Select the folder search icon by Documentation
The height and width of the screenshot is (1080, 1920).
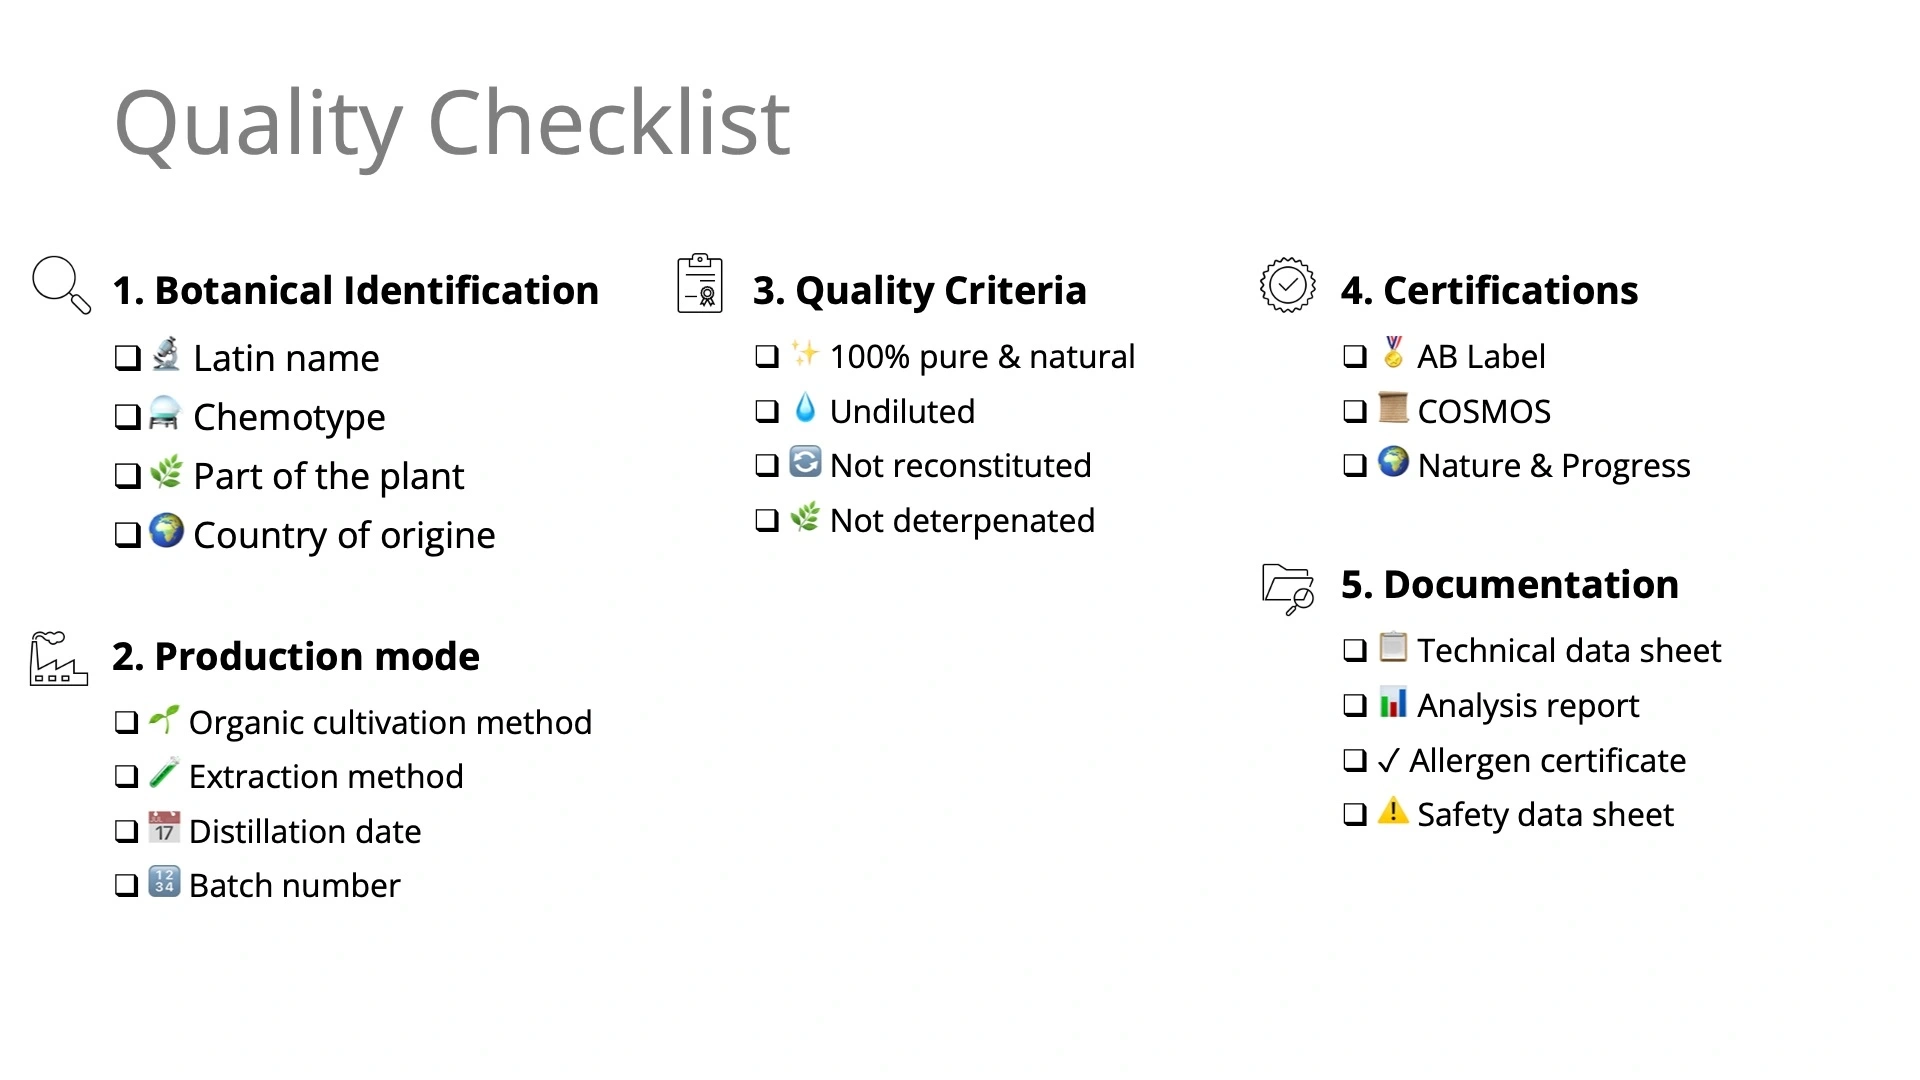point(1288,589)
